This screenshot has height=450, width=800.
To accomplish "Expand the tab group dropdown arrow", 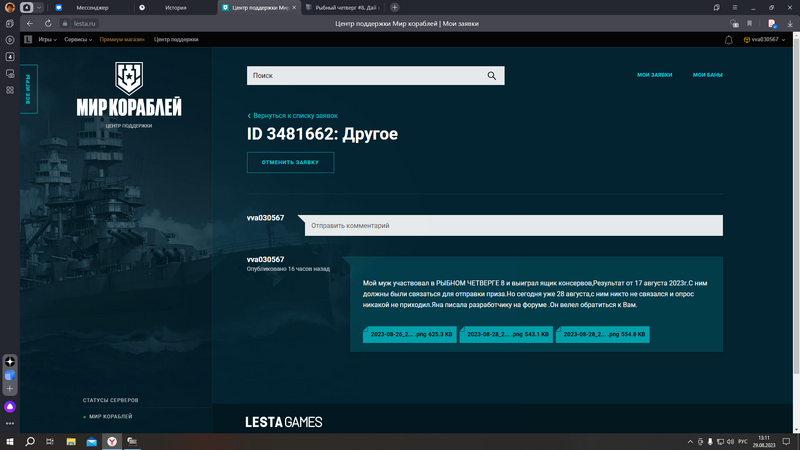I will (x=39, y=8).
